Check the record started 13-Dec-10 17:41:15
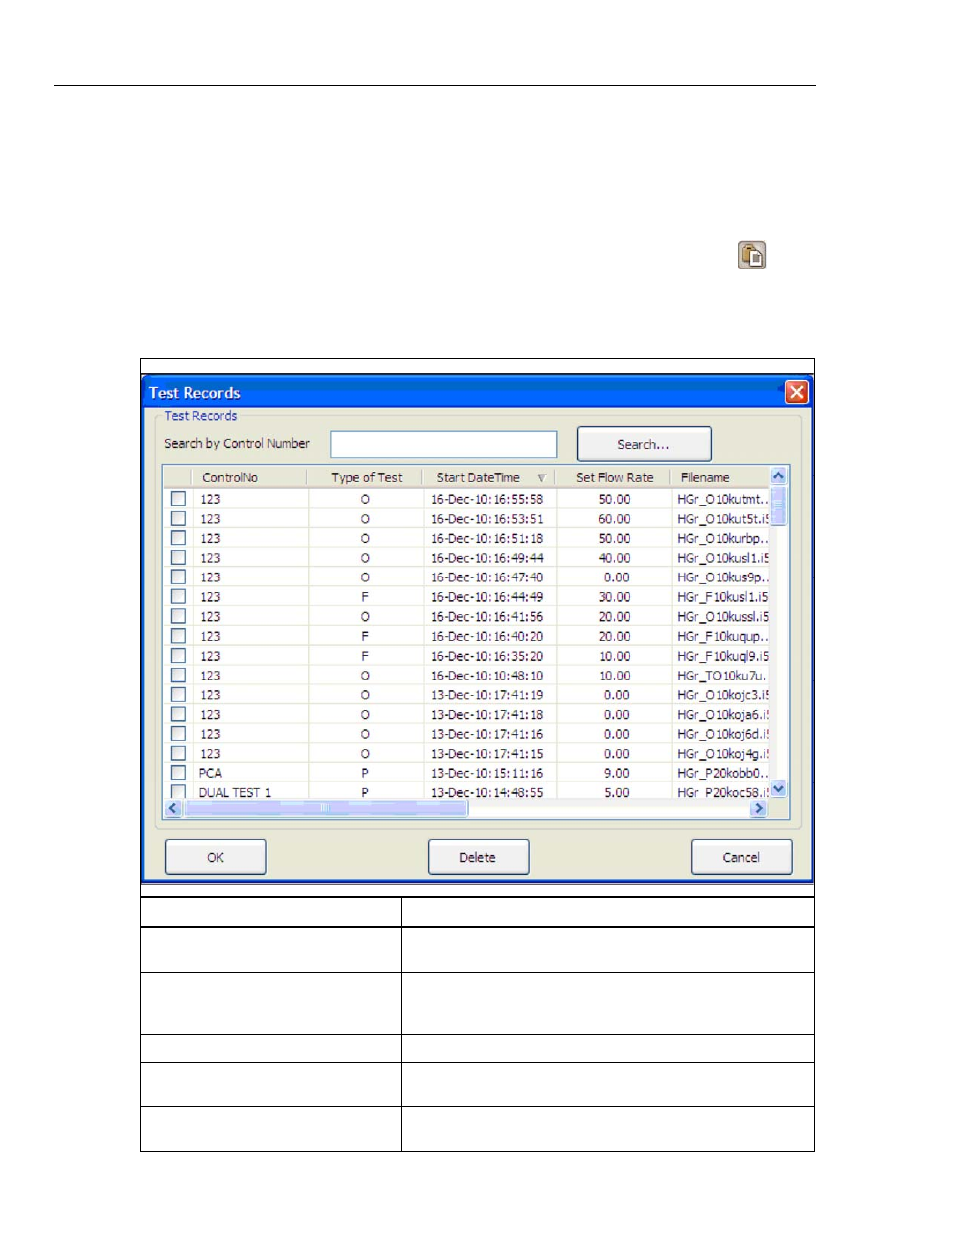 click(178, 753)
